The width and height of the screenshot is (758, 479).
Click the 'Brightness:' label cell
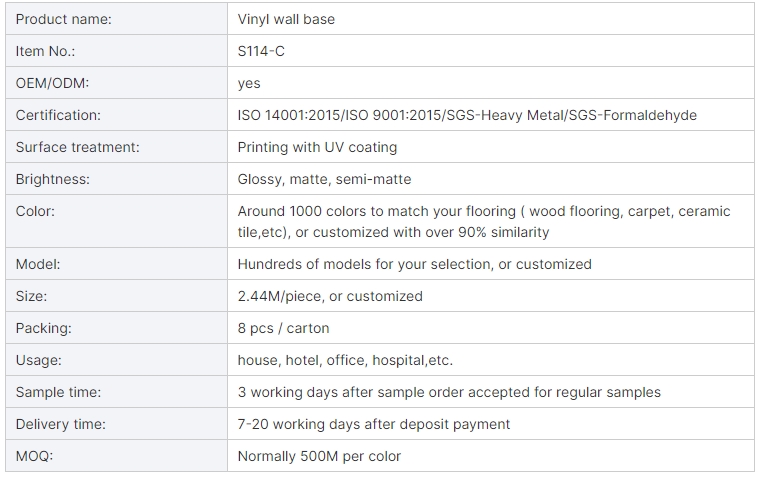coord(53,179)
